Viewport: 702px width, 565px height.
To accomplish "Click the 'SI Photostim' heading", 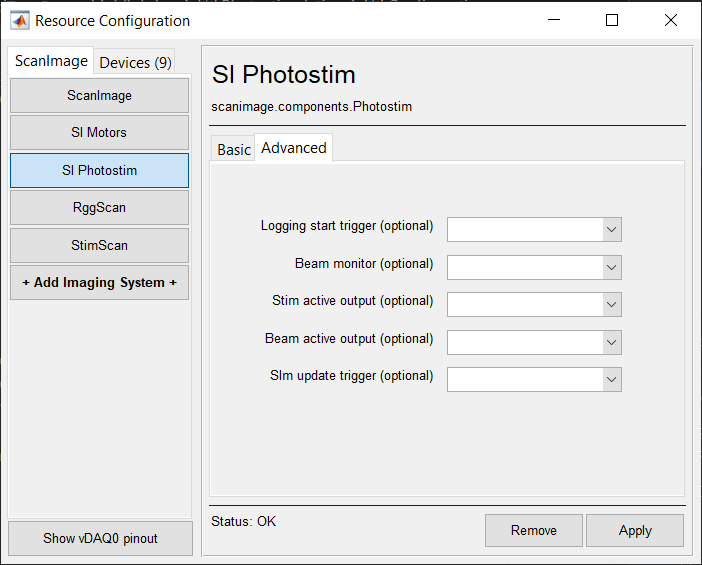I will [x=283, y=74].
